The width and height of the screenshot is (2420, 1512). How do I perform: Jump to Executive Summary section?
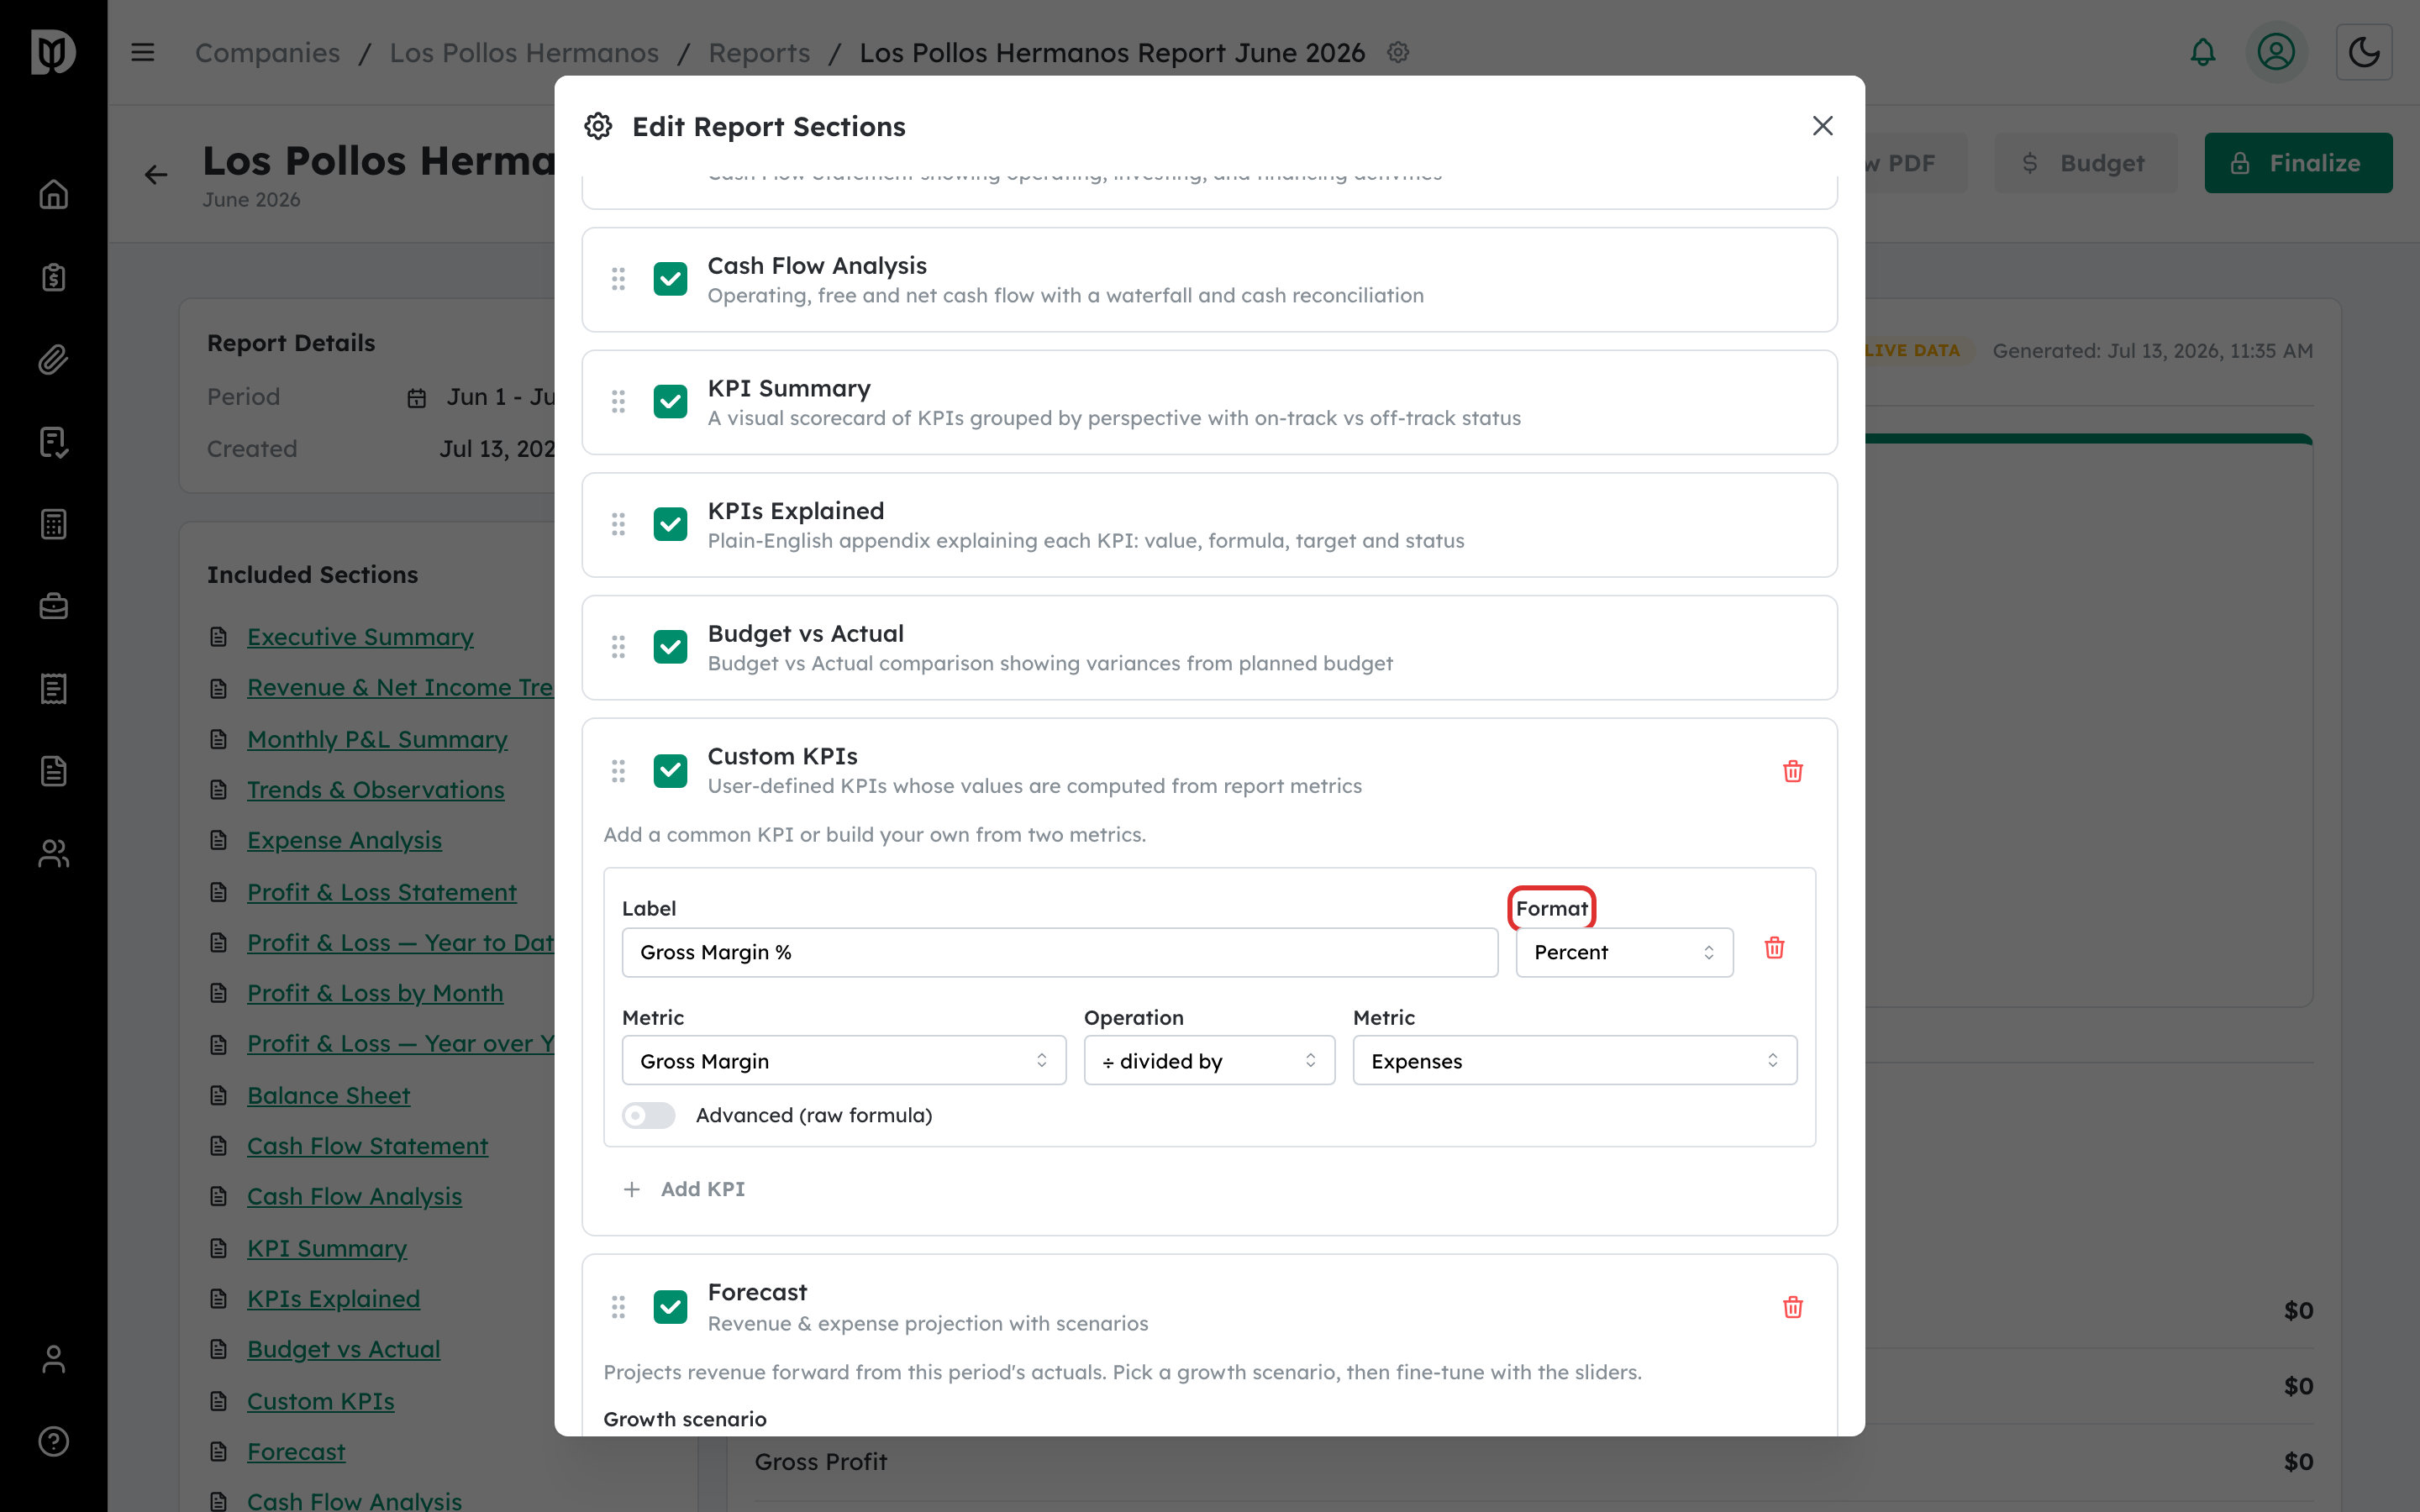click(360, 637)
